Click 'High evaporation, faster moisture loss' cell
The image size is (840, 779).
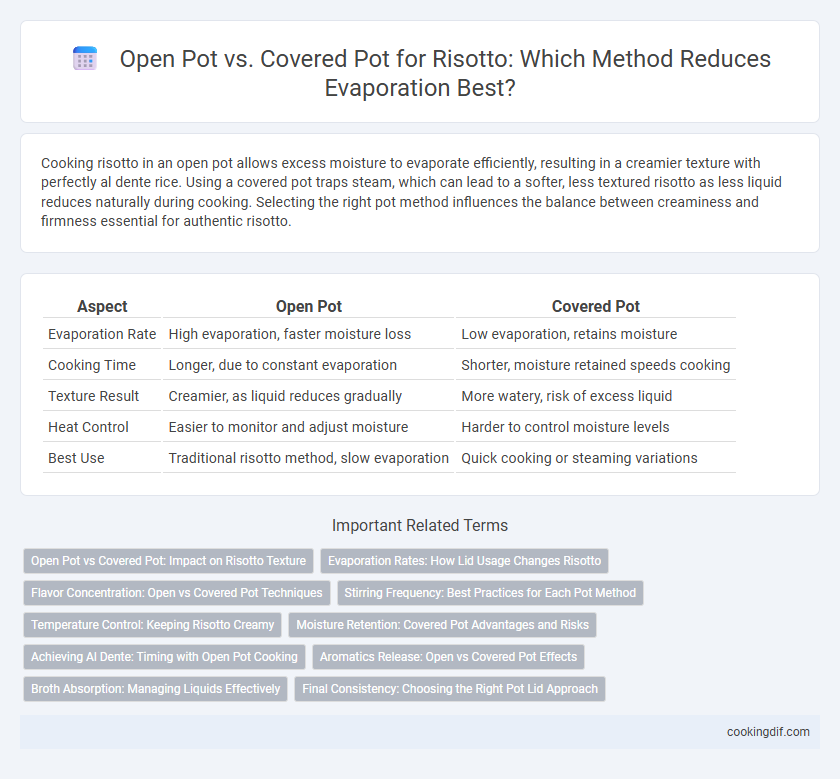pyautogui.click(x=309, y=334)
